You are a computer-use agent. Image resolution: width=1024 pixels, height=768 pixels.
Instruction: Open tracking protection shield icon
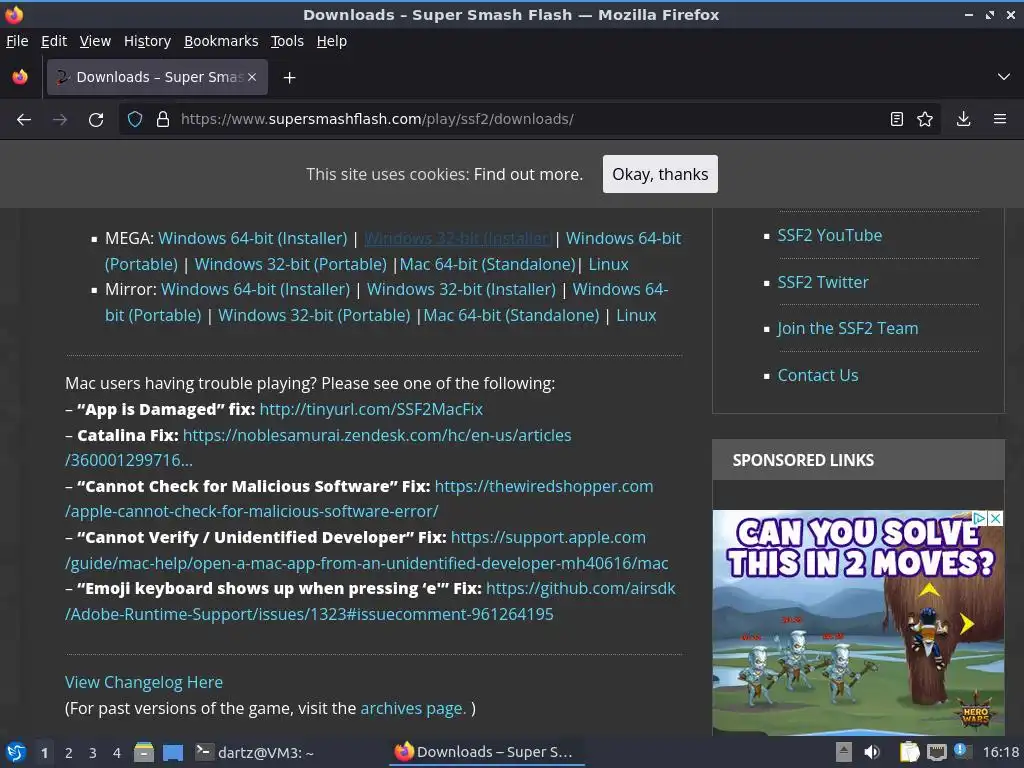click(135, 119)
